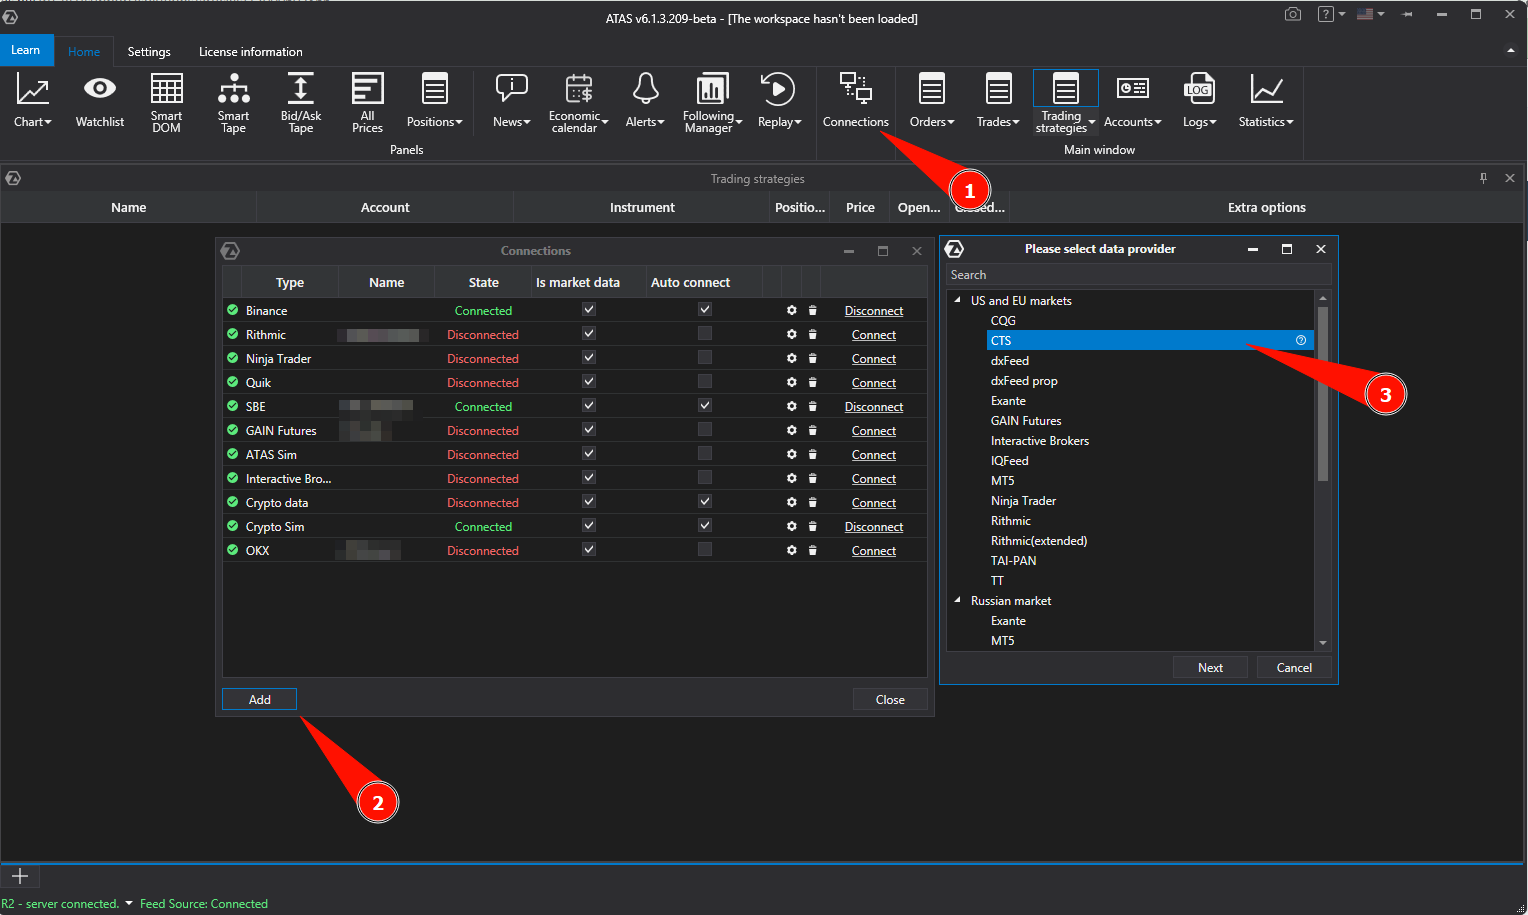Image resolution: width=1528 pixels, height=915 pixels.
Task: Start the Replay icon
Action: [x=778, y=89]
